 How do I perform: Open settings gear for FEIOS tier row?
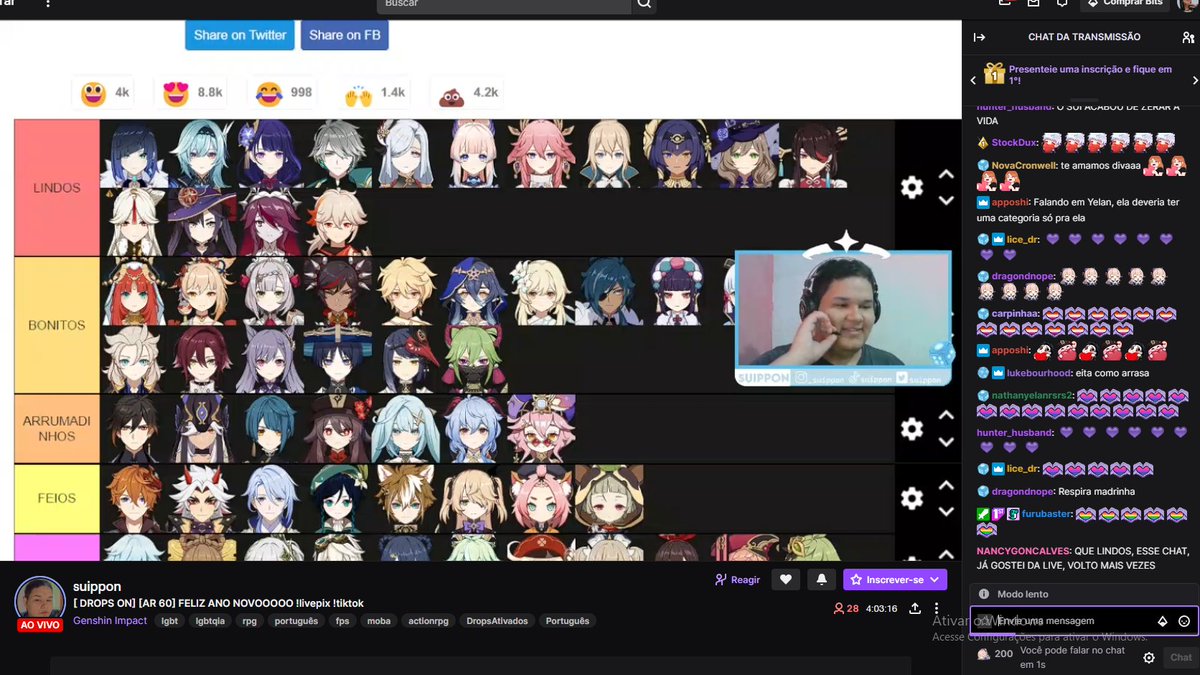pyautogui.click(x=911, y=498)
